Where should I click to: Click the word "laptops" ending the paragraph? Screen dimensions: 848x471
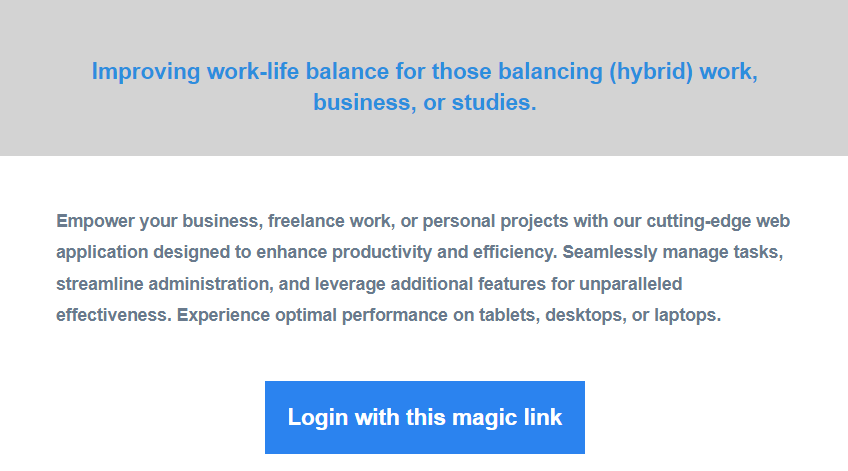point(685,316)
